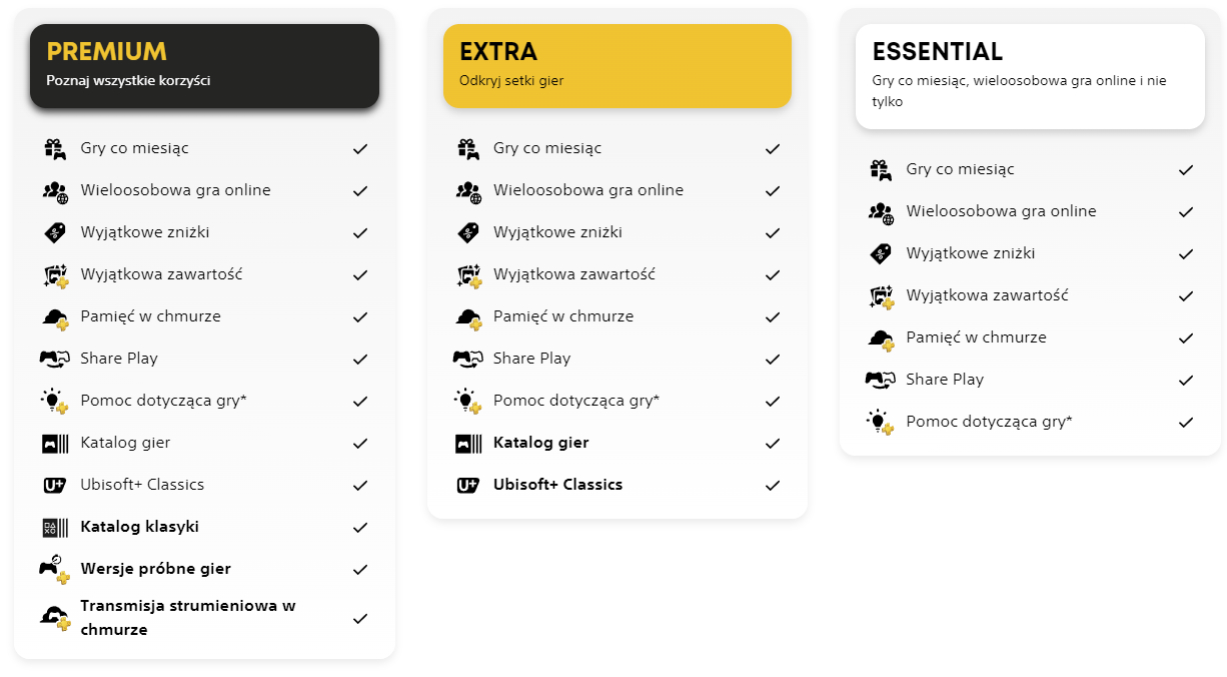Click the Pomoc dotycząca gry lightbulb icon in Premium
1227x677 pixels.
point(55,401)
